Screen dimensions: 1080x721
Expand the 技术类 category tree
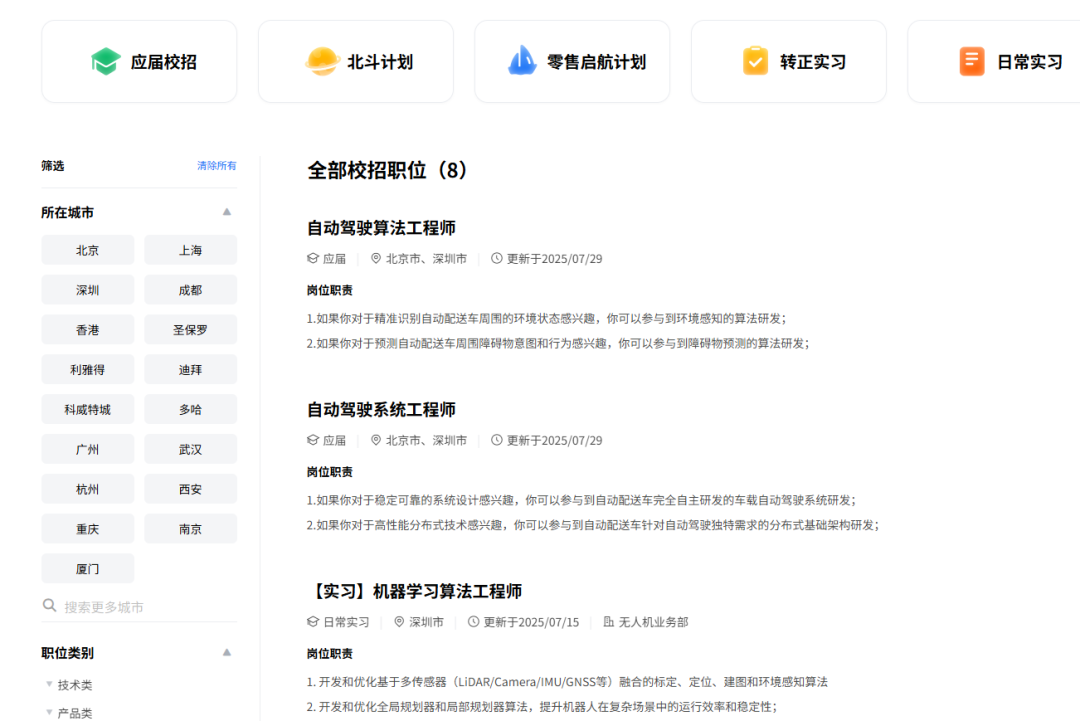coord(49,685)
